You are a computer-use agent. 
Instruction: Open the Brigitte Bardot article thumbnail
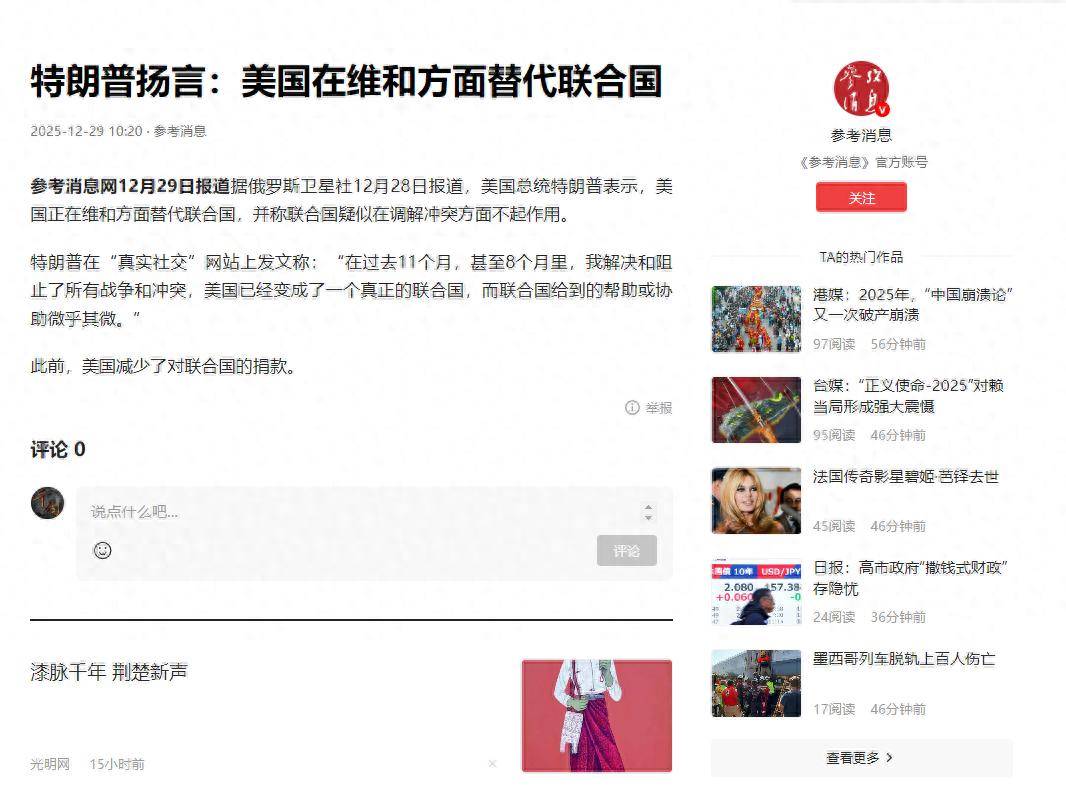coord(756,501)
